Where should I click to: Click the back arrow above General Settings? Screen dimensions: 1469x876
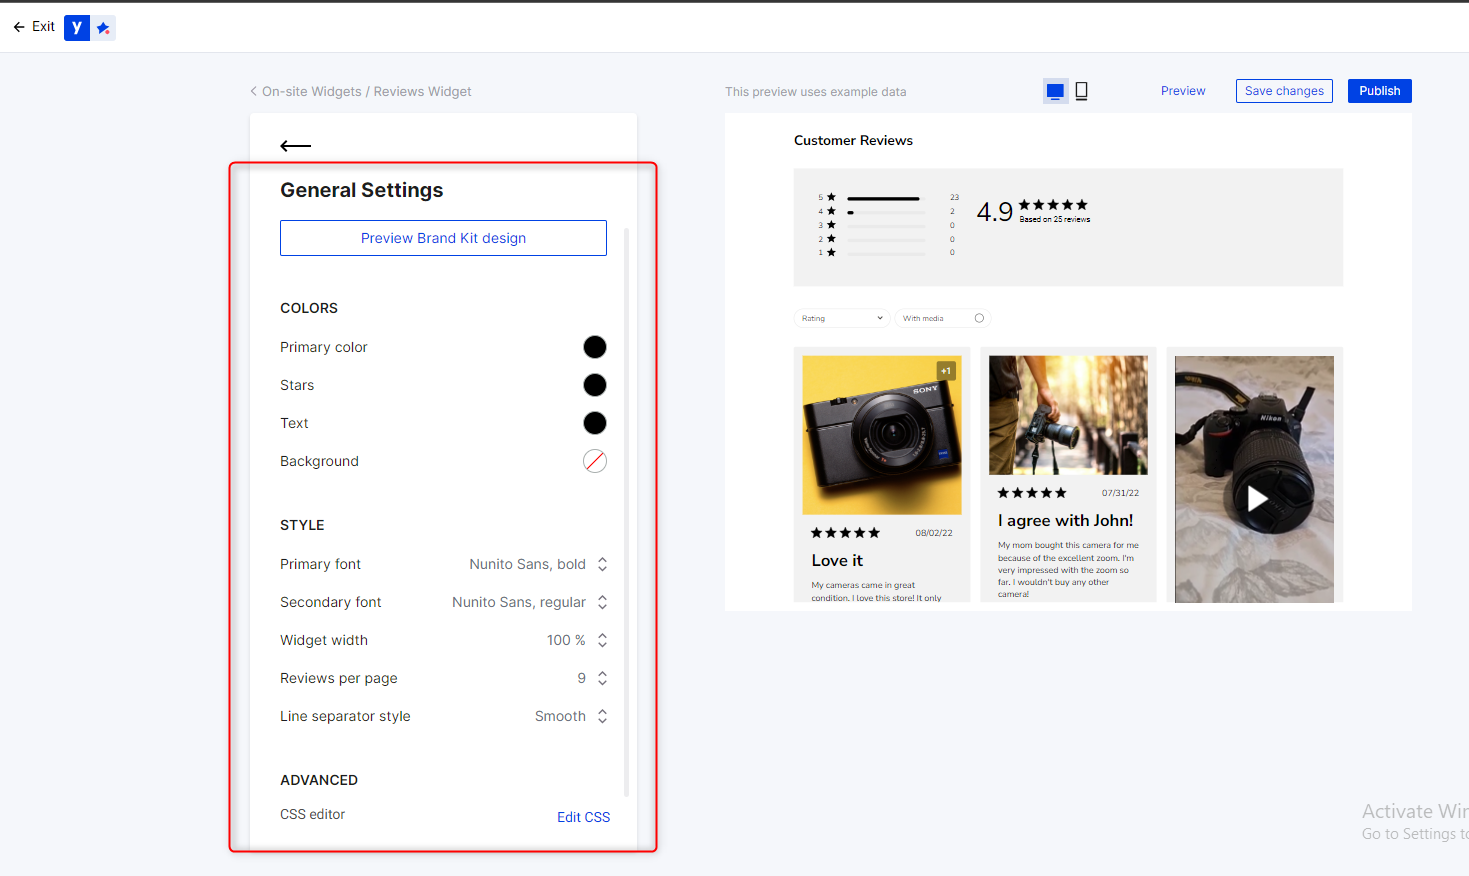[296, 146]
